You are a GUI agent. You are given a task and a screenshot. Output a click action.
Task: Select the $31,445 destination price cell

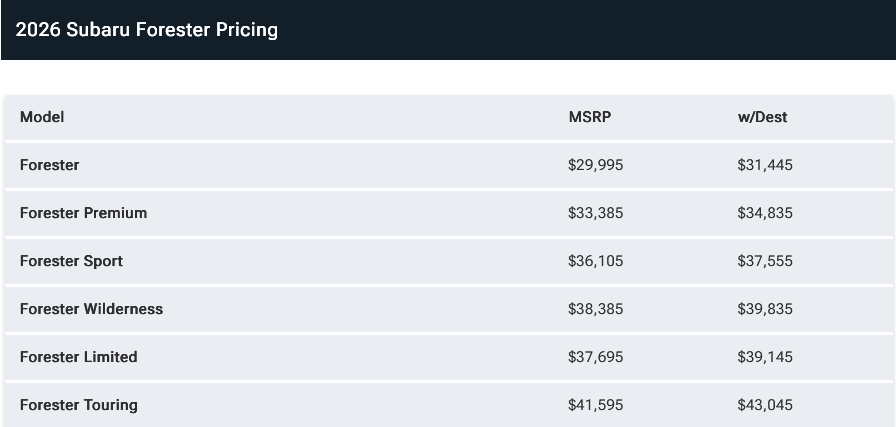(x=765, y=165)
